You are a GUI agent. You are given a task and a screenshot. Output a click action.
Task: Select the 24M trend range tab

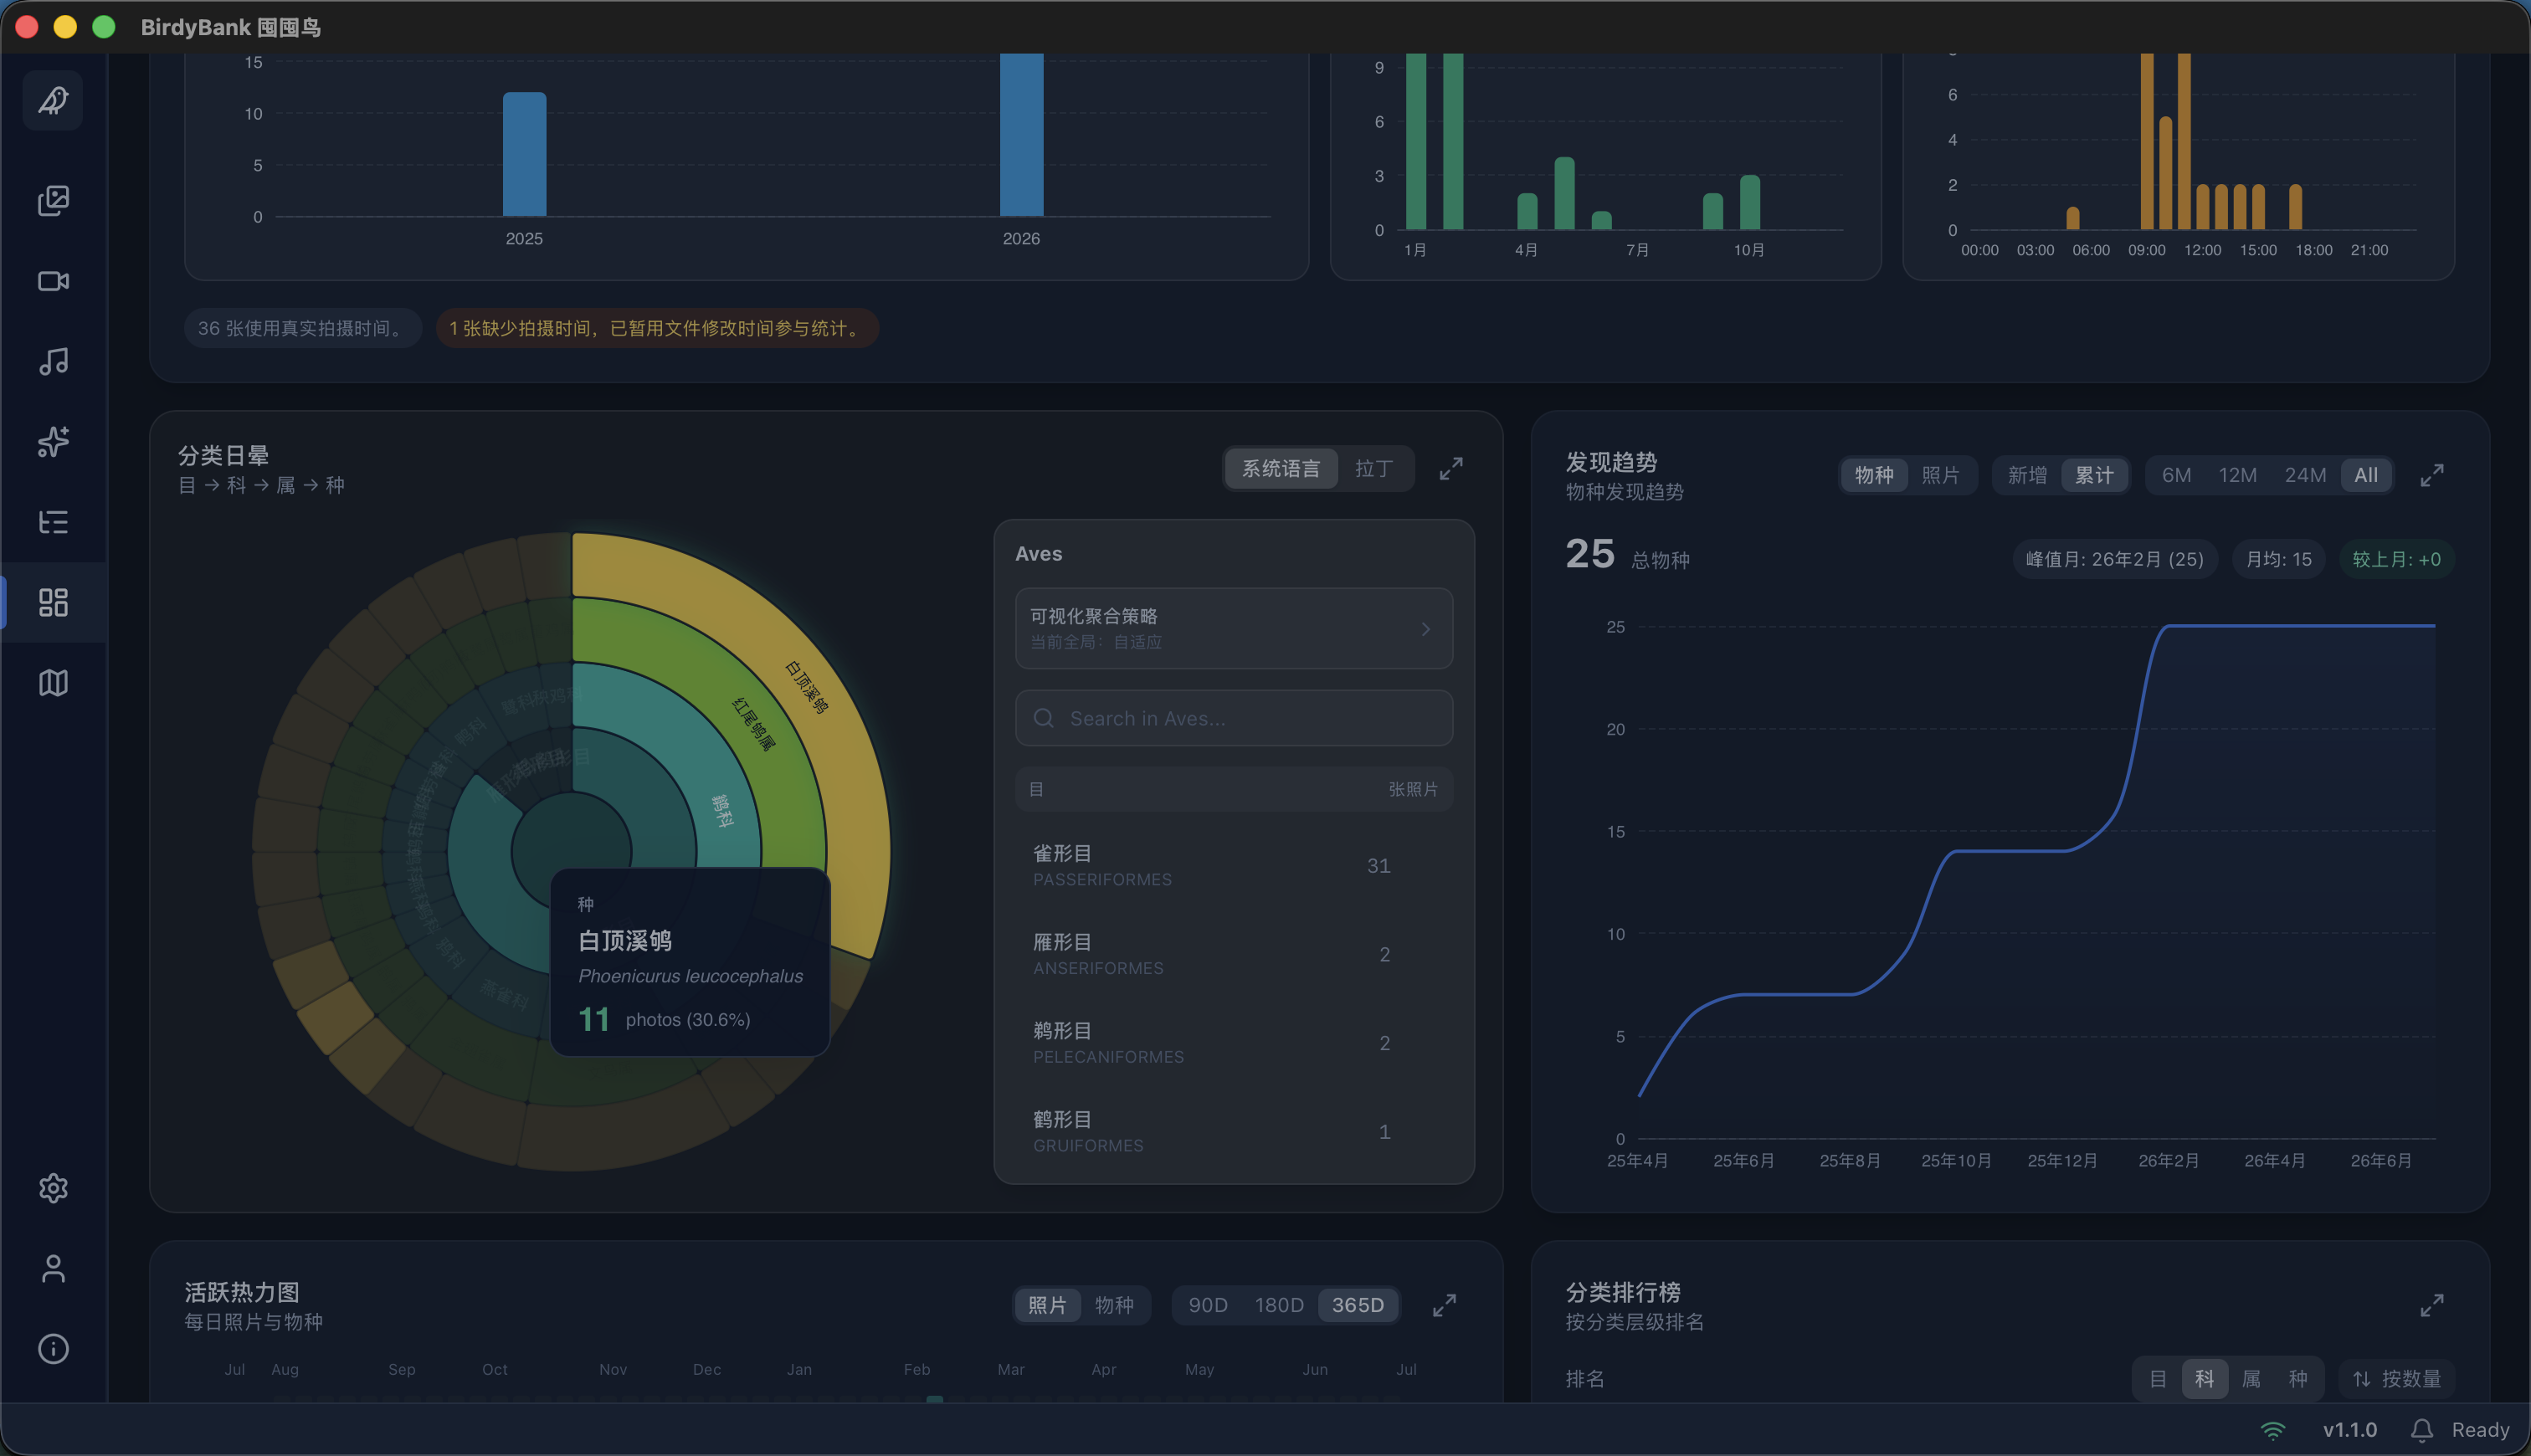click(x=2305, y=475)
